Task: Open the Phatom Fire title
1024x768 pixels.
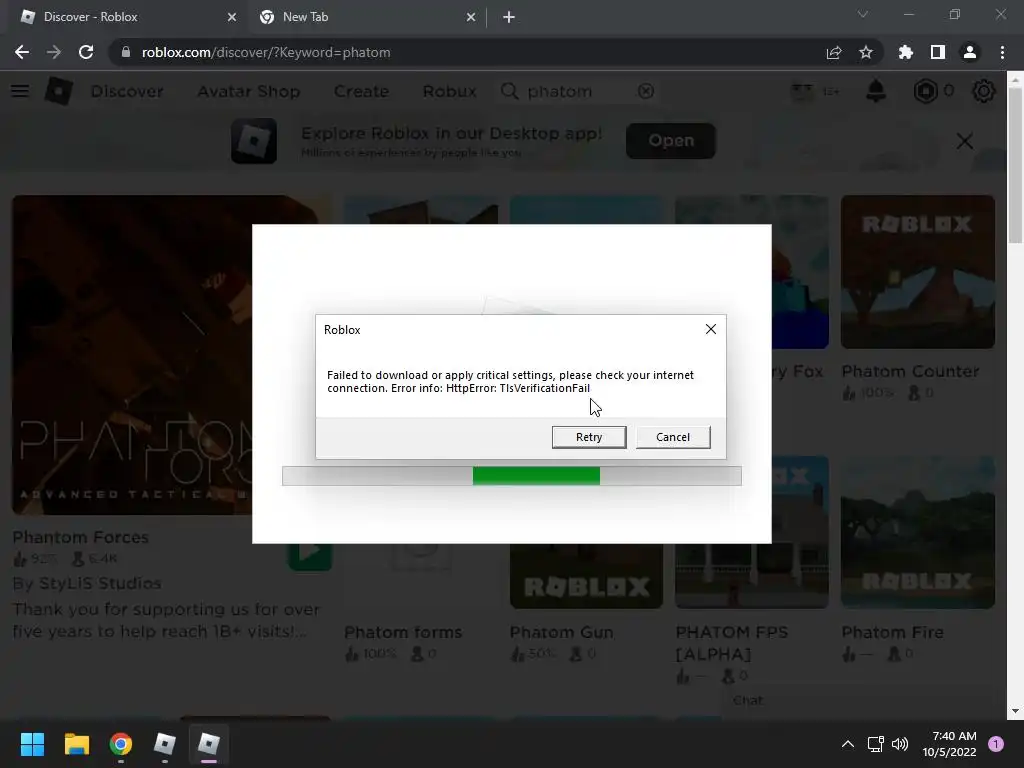Action: point(892,632)
